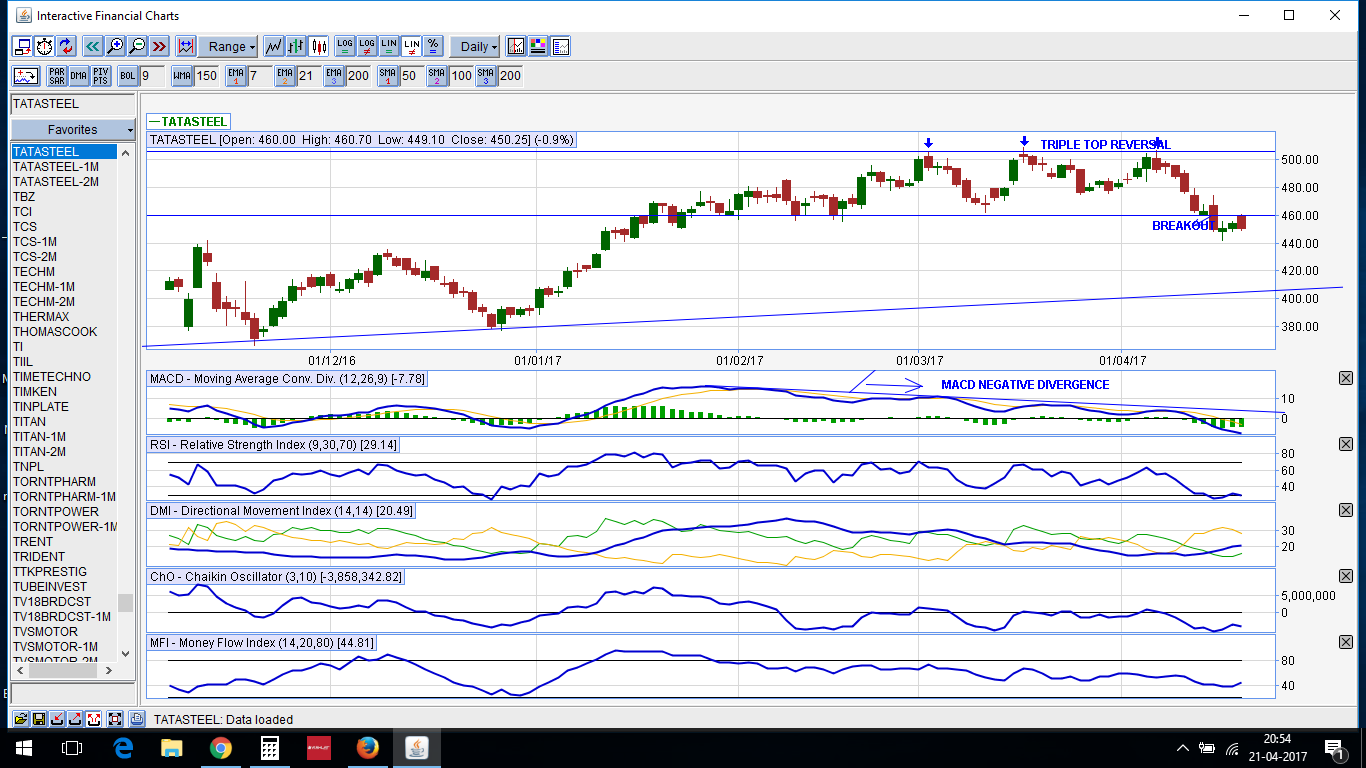Toggle the DMA indicator button
Image resolution: width=1366 pixels, height=768 pixels.
(78, 76)
